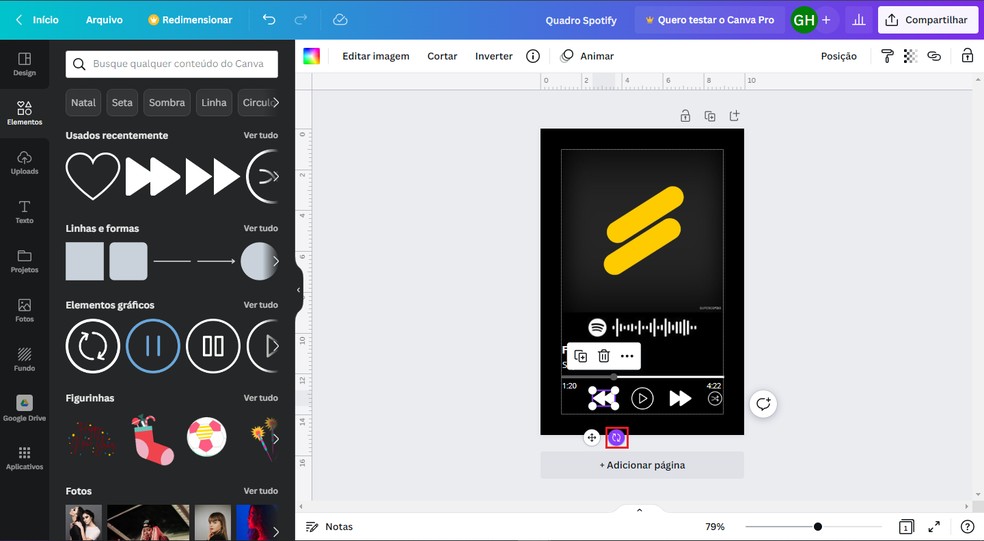
Task: Ver tudo for Figurinhas
Action: pos(260,398)
